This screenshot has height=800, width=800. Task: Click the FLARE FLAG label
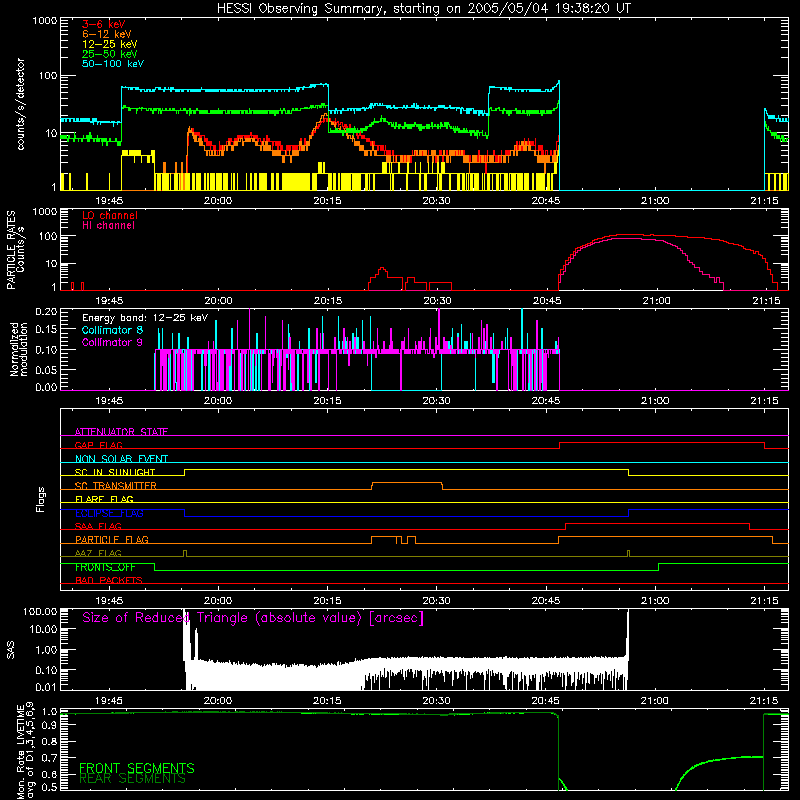coord(104,499)
